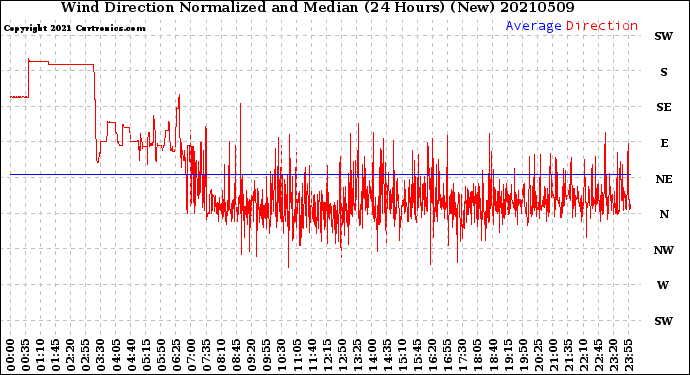Click the 12:50 time axis label

(x=342, y=355)
